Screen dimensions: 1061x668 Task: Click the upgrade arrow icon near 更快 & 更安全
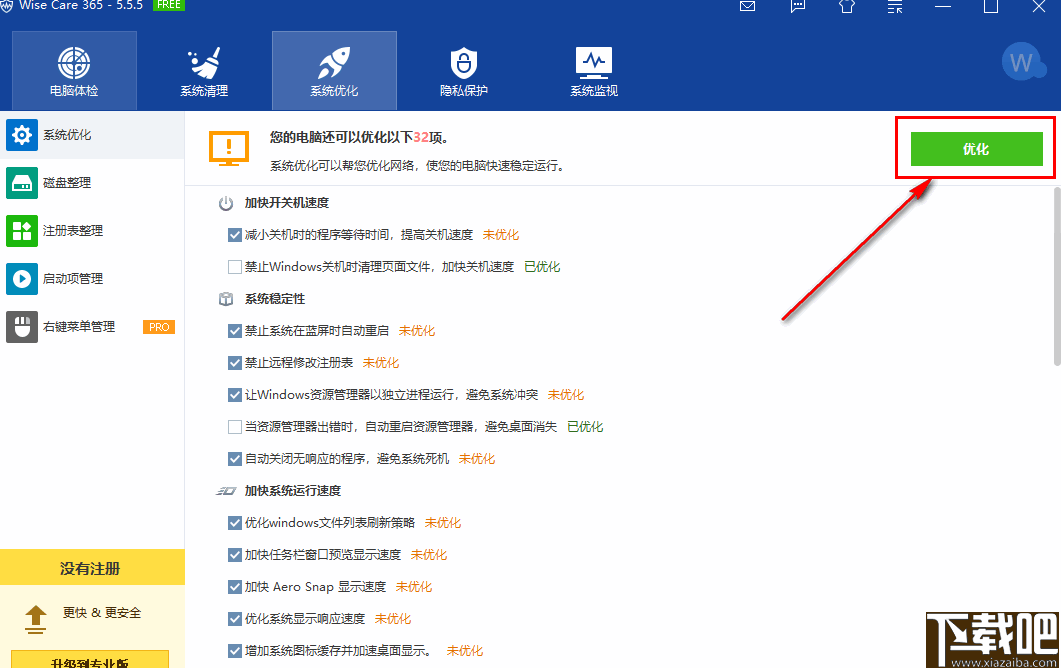[x=36, y=619]
